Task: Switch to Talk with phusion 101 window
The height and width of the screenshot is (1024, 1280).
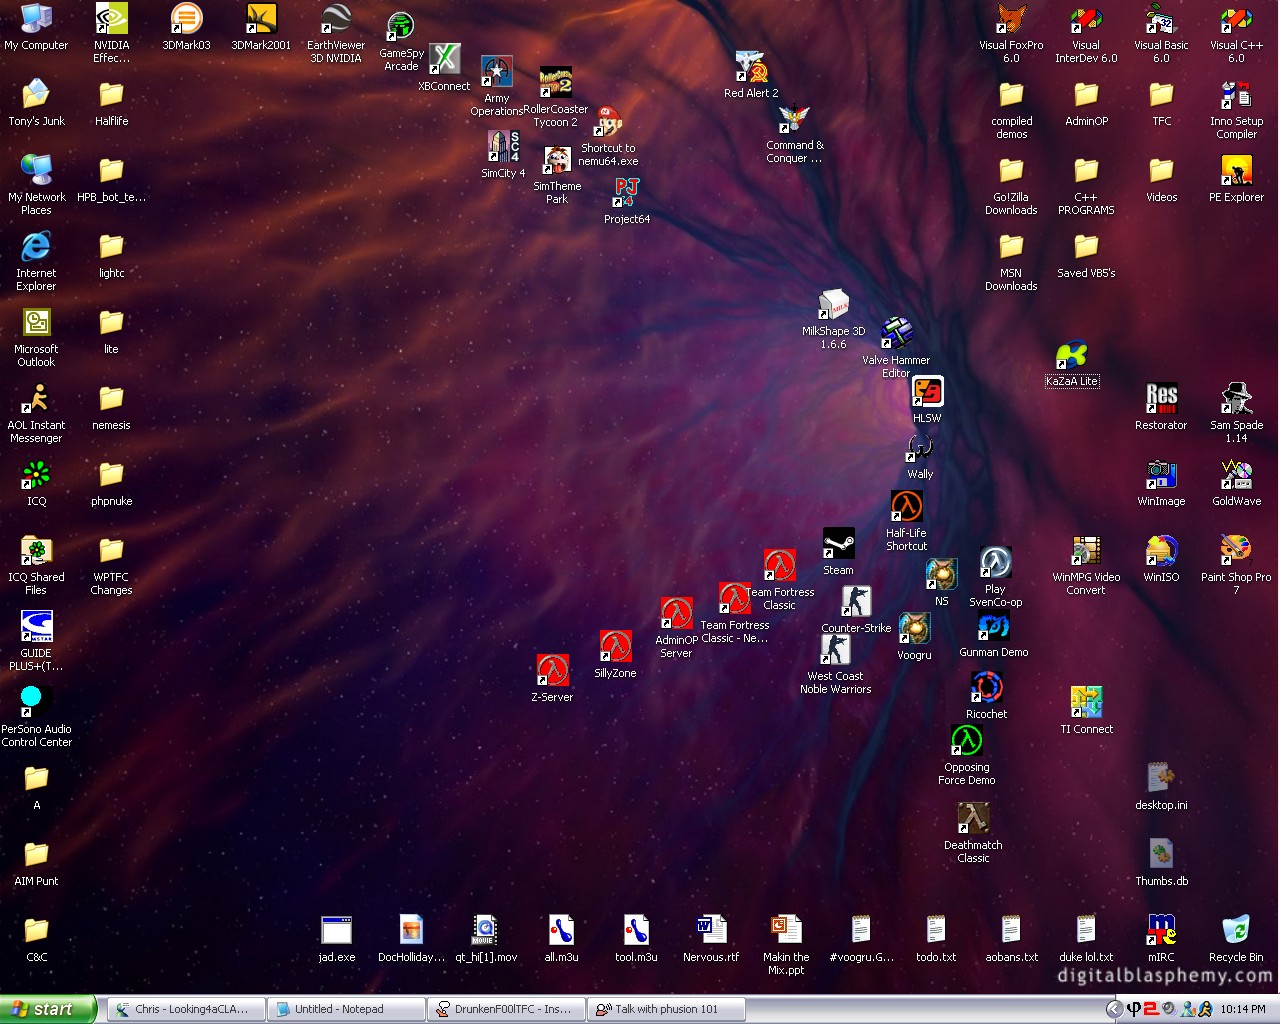Action: 666,1009
